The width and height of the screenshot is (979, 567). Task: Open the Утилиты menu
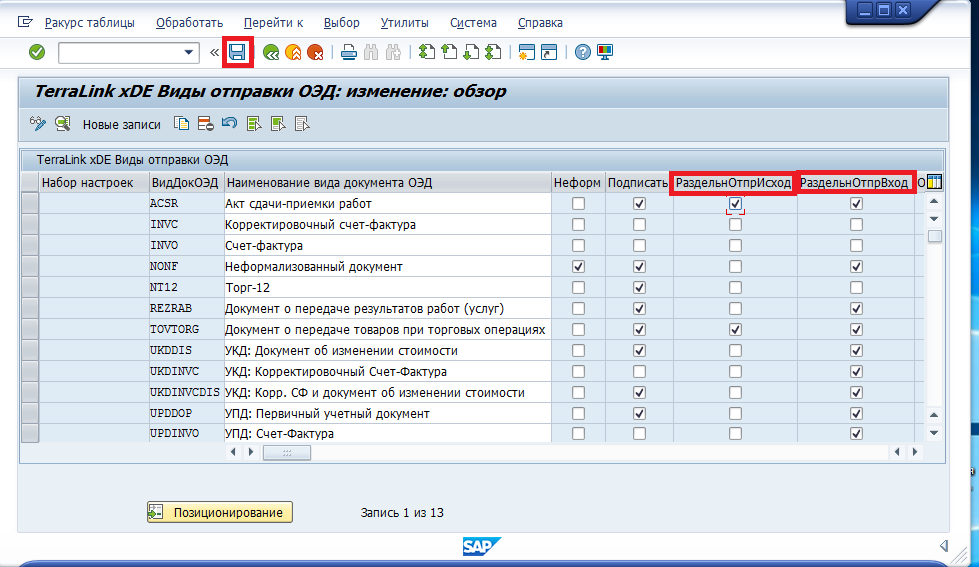[x=404, y=22]
